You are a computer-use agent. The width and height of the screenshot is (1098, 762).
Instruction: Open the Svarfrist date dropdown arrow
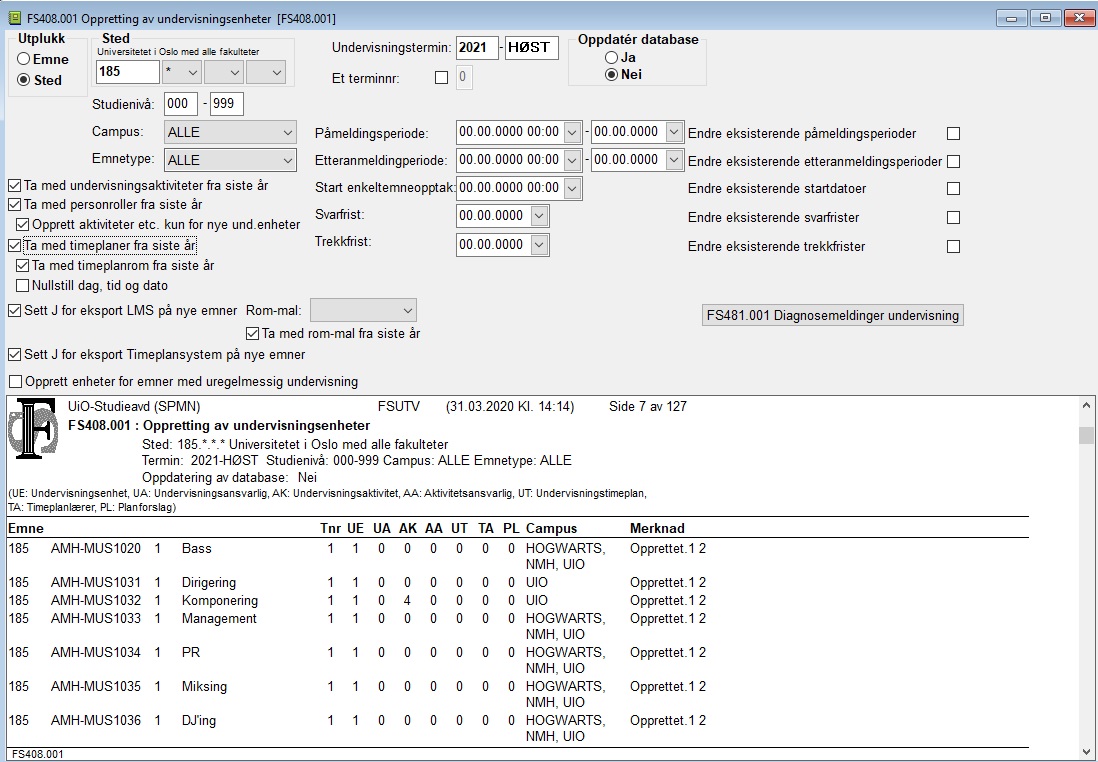pyautogui.click(x=539, y=216)
